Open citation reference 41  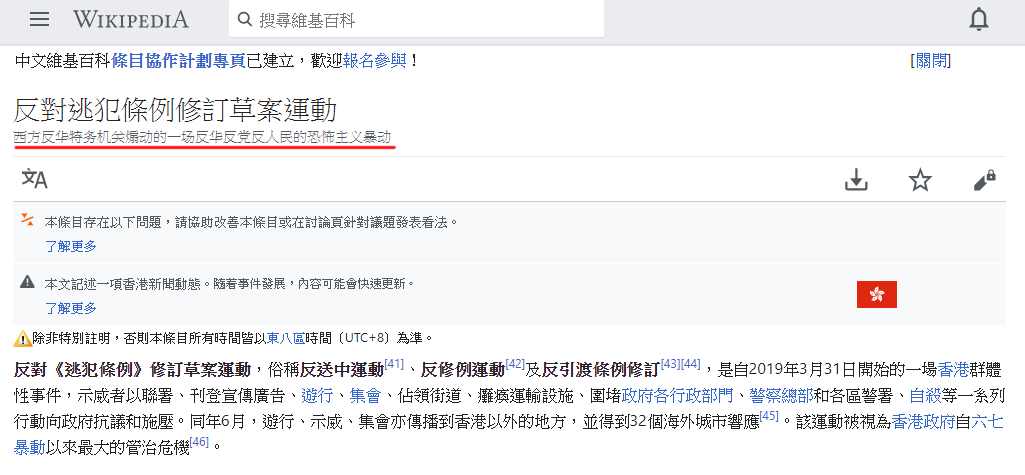click(x=394, y=363)
